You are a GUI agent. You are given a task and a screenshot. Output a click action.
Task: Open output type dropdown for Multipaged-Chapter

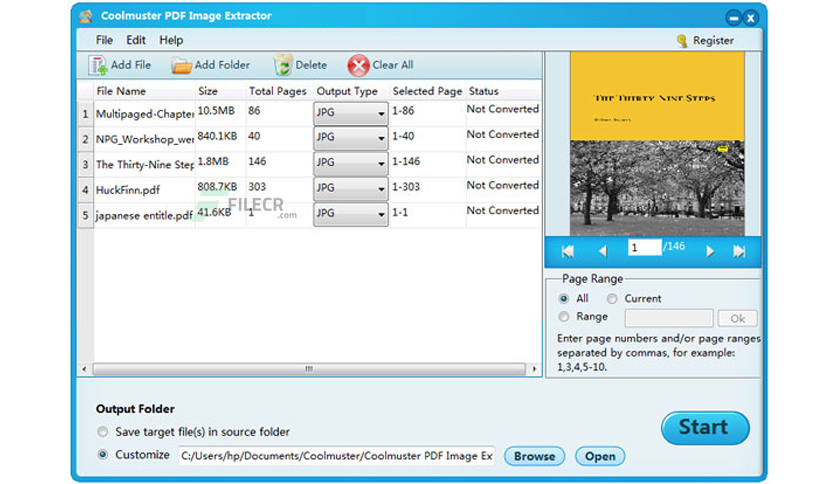[x=350, y=113]
